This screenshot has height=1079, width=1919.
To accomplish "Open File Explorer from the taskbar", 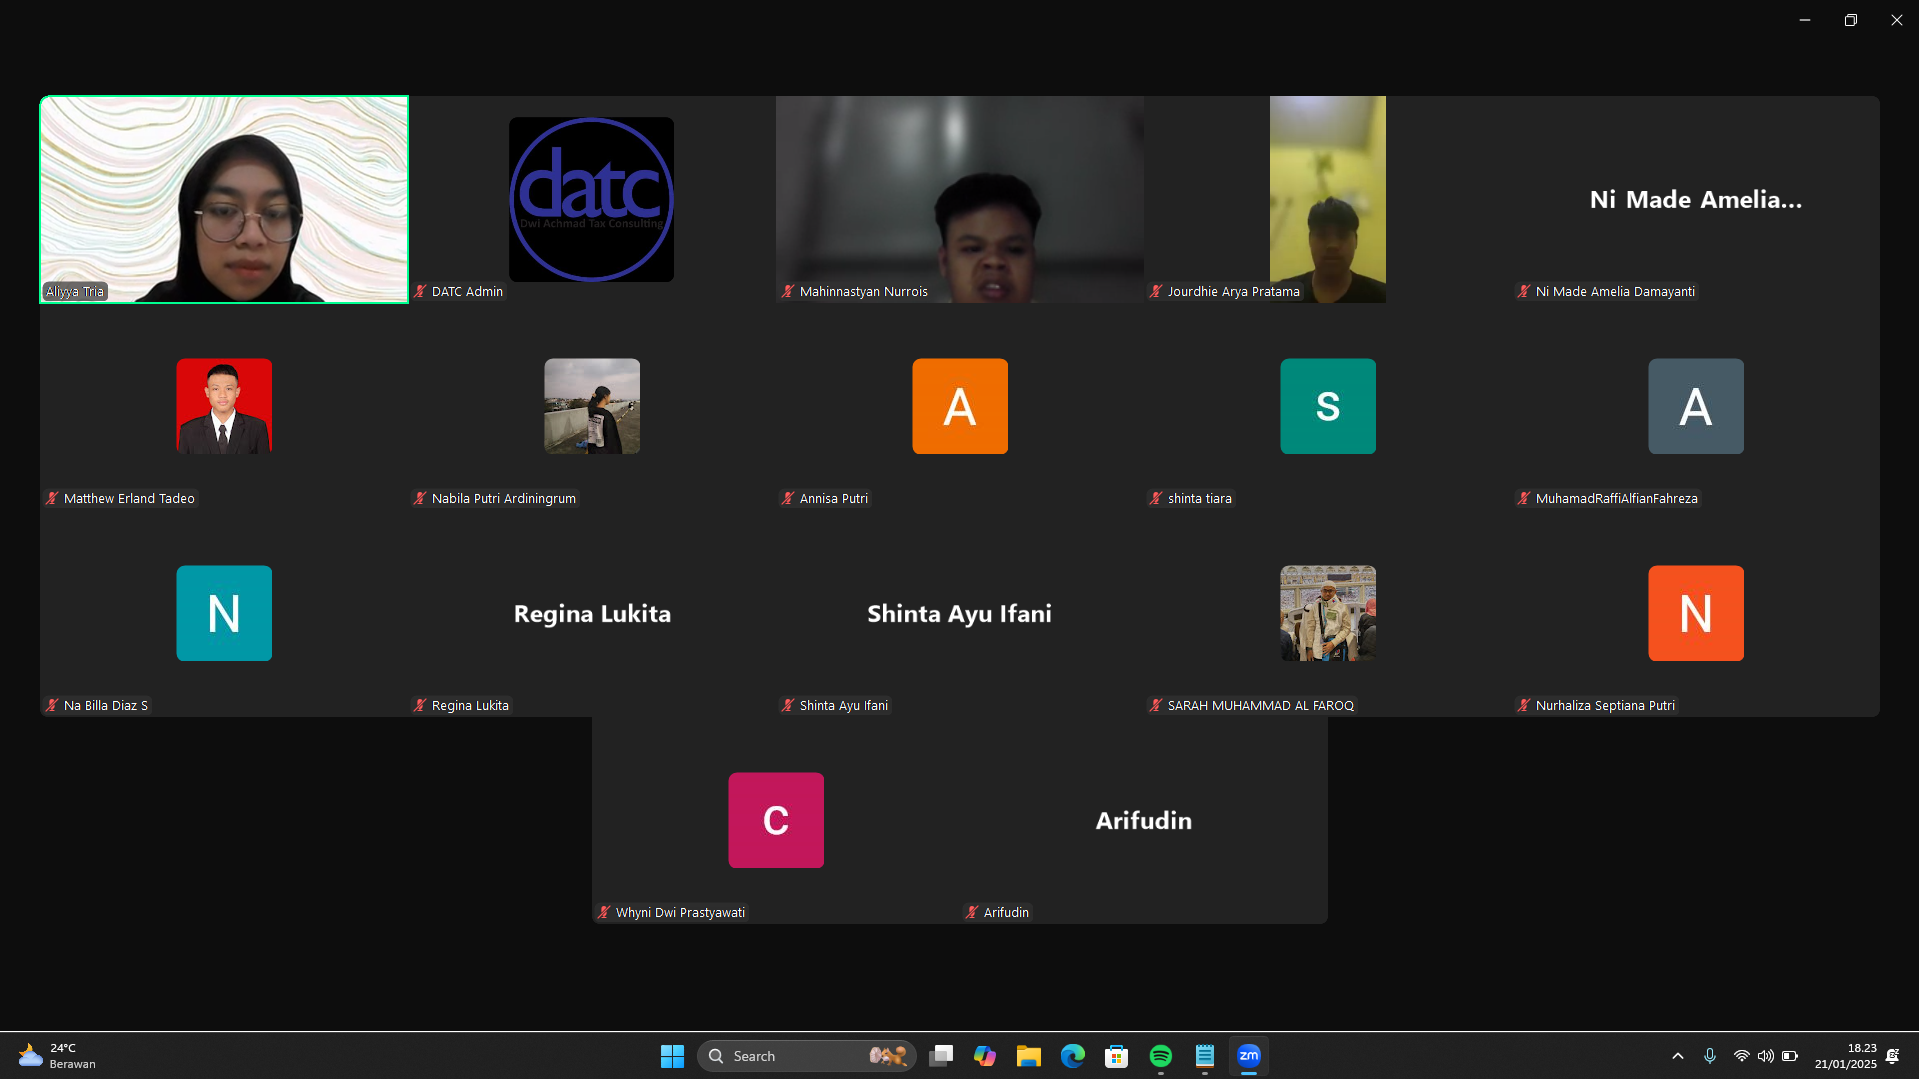I will point(1028,1056).
